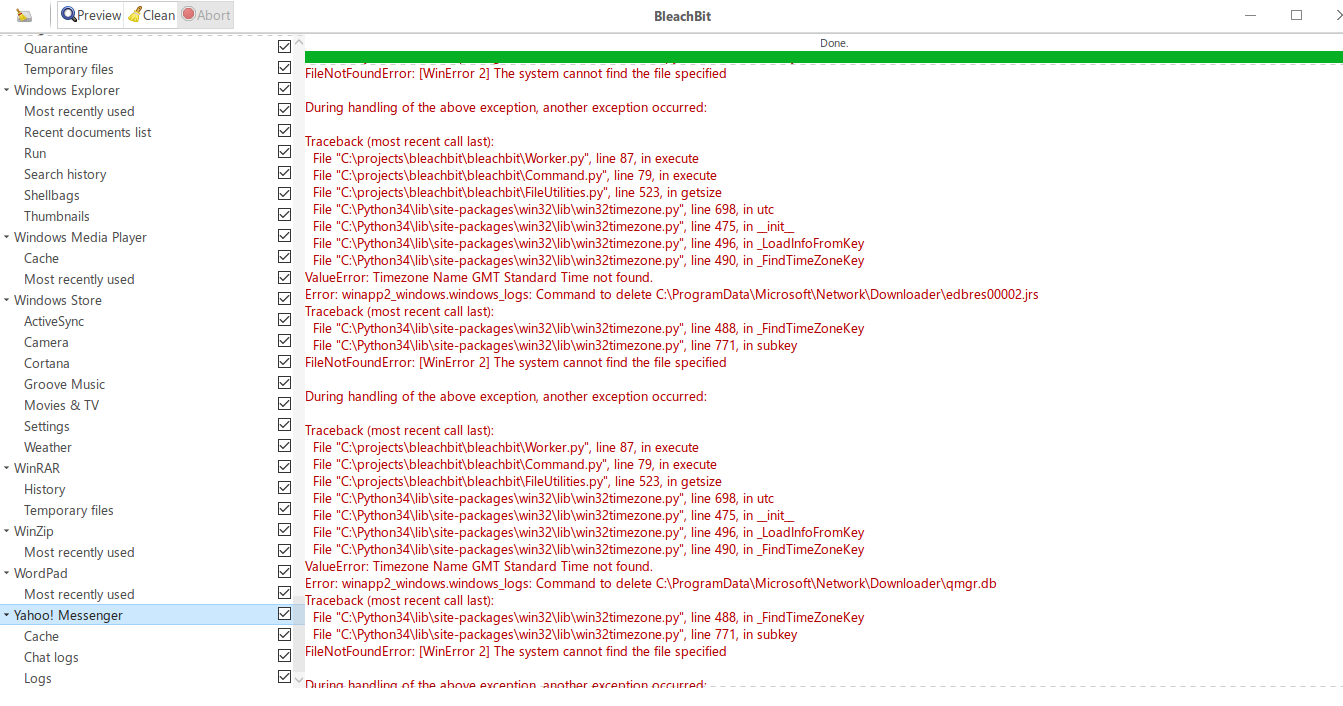Viewport: 1343px width, 706px height.
Task: Uncheck the WinRAR History option
Action: click(284, 486)
